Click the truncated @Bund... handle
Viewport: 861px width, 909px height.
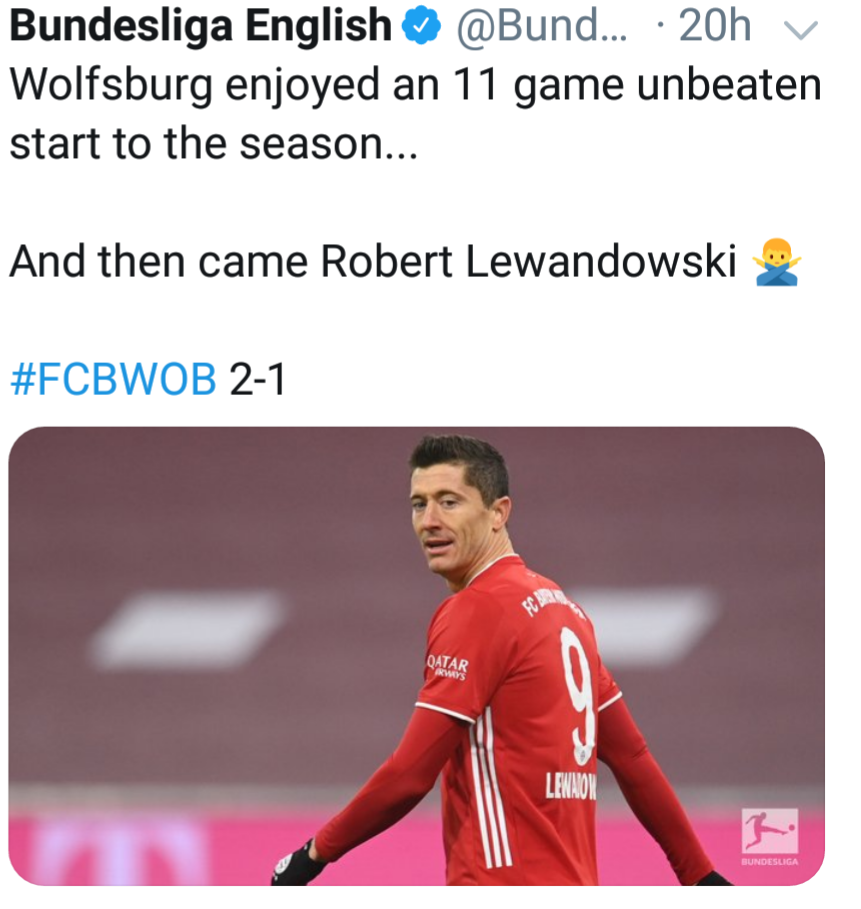[542, 26]
